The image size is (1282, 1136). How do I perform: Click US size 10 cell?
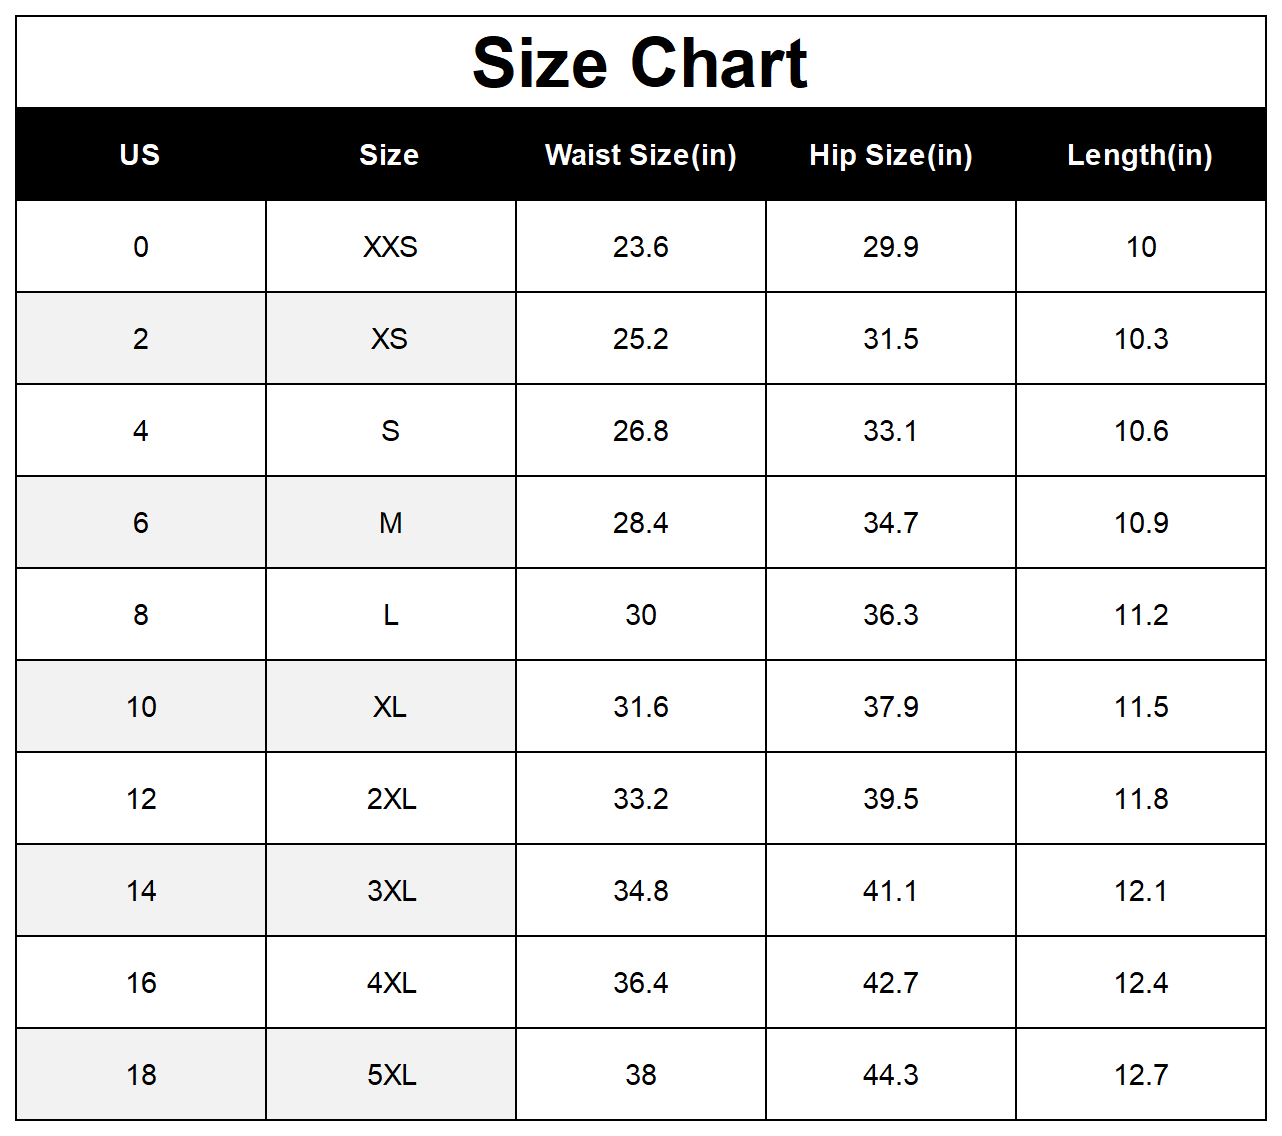pos(141,707)
